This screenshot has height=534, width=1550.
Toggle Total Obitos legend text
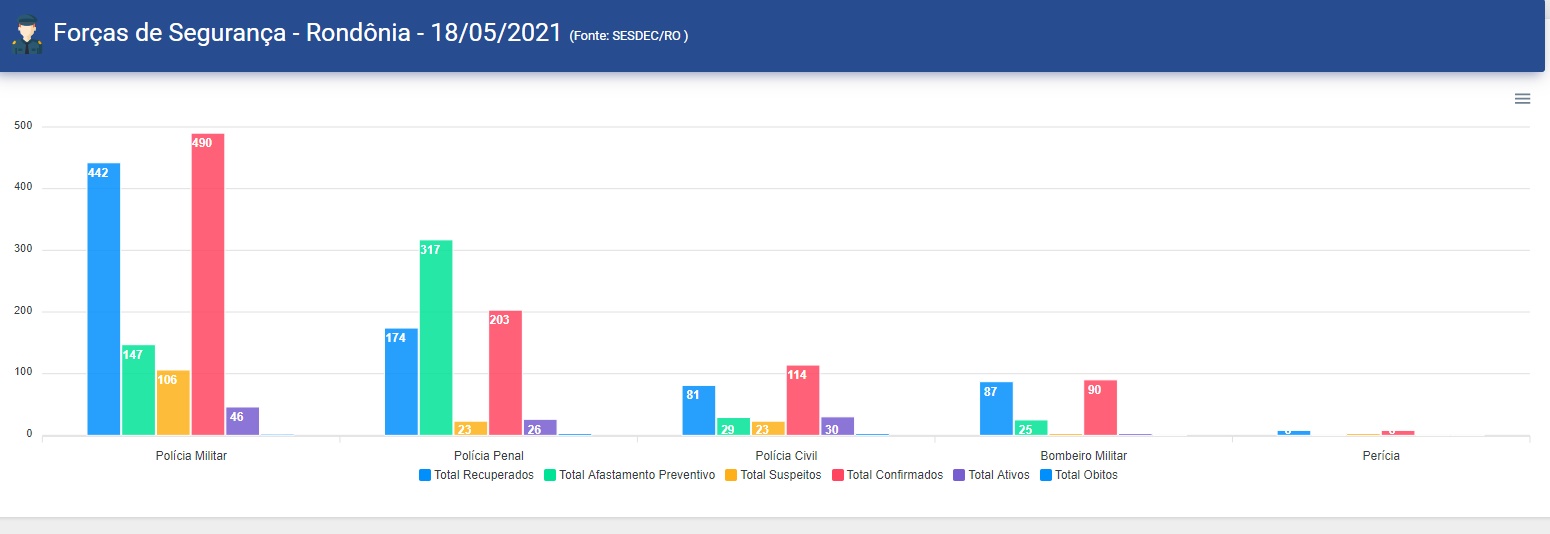pyautogui.click(x=1086, y=476)
